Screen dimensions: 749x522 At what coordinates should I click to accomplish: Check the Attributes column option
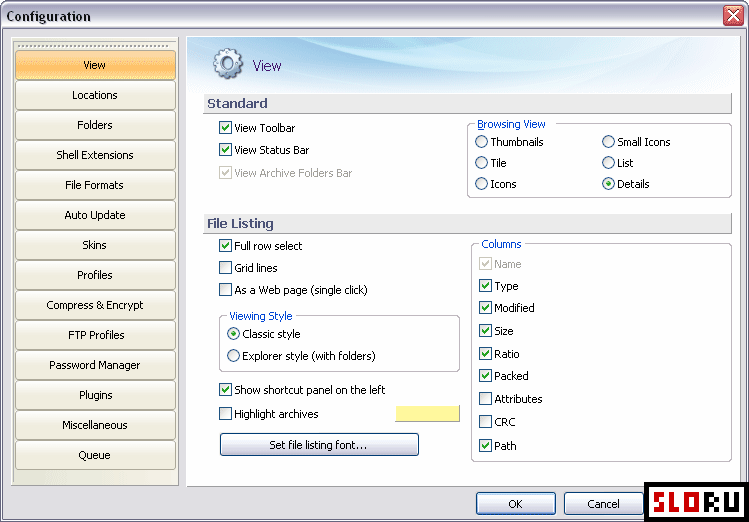(486, 399)
